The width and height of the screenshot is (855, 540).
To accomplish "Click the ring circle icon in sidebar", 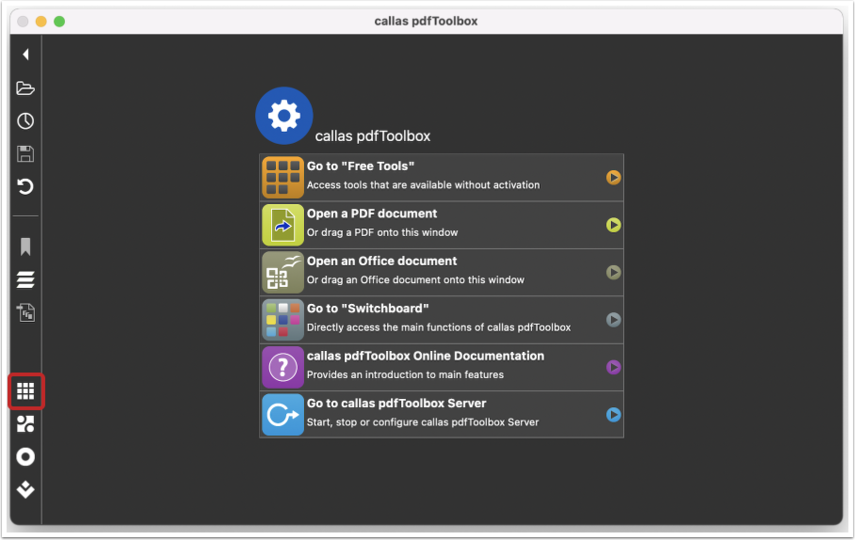I will tap(26, 457).
